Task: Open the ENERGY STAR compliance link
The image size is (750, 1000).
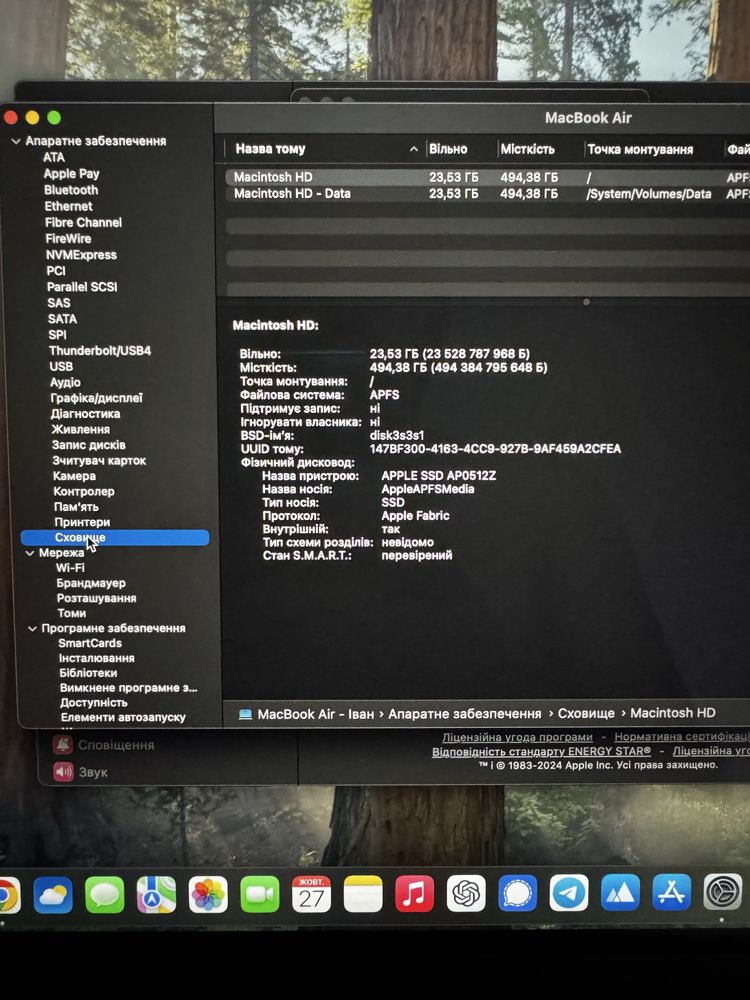Action: 541,752
